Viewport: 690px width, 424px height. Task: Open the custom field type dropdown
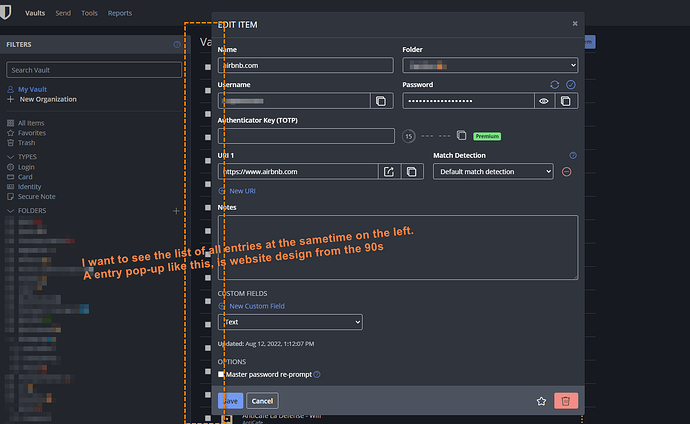290,322
